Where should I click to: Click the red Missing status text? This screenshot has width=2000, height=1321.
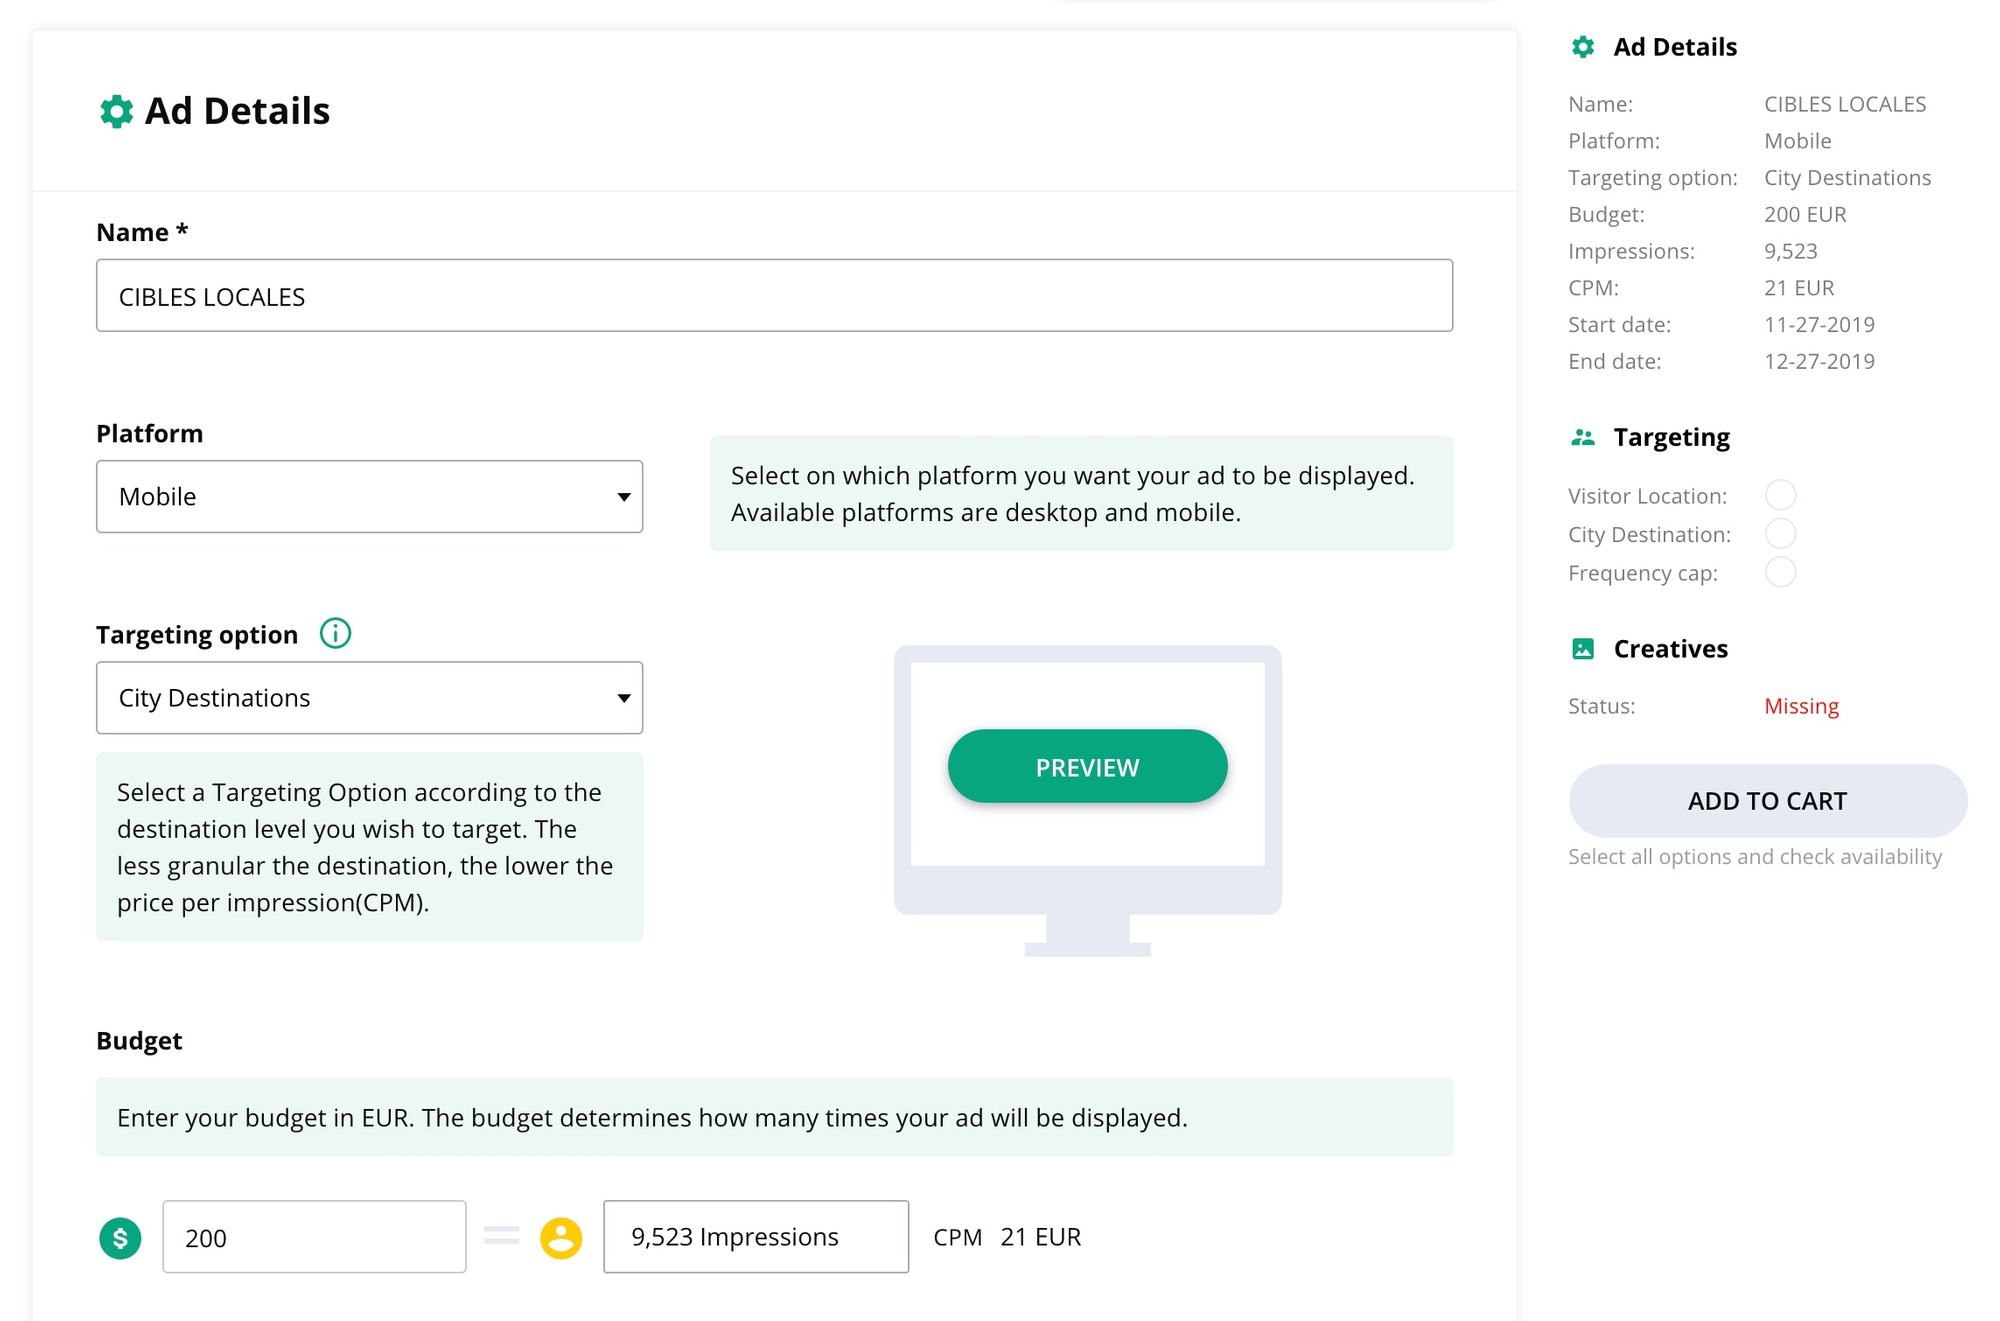(x=1801, y=706)
